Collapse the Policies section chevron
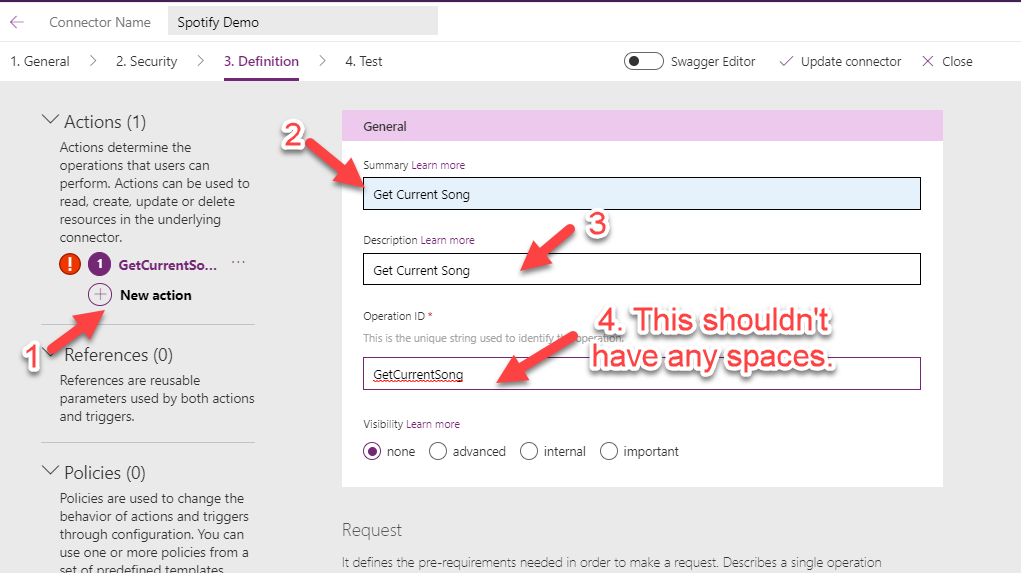Viewport: 1021px width, 573px height. pos(50,471)
